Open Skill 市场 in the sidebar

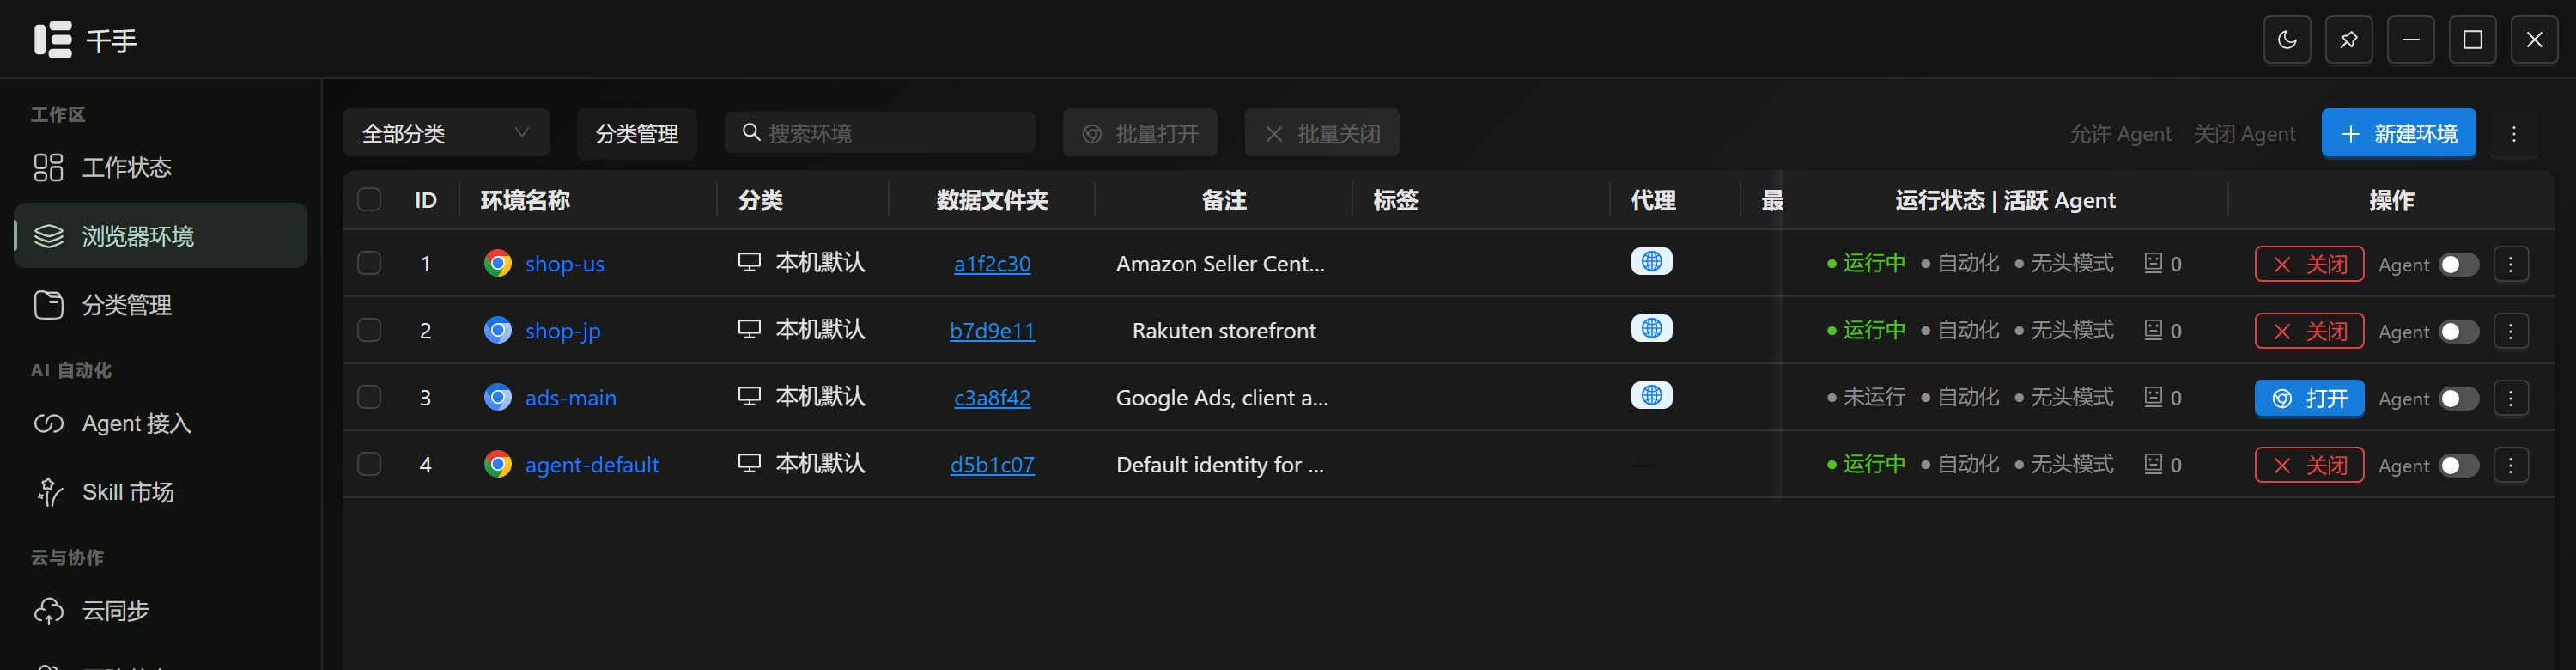pyautogui.click(x=160, y=492)
